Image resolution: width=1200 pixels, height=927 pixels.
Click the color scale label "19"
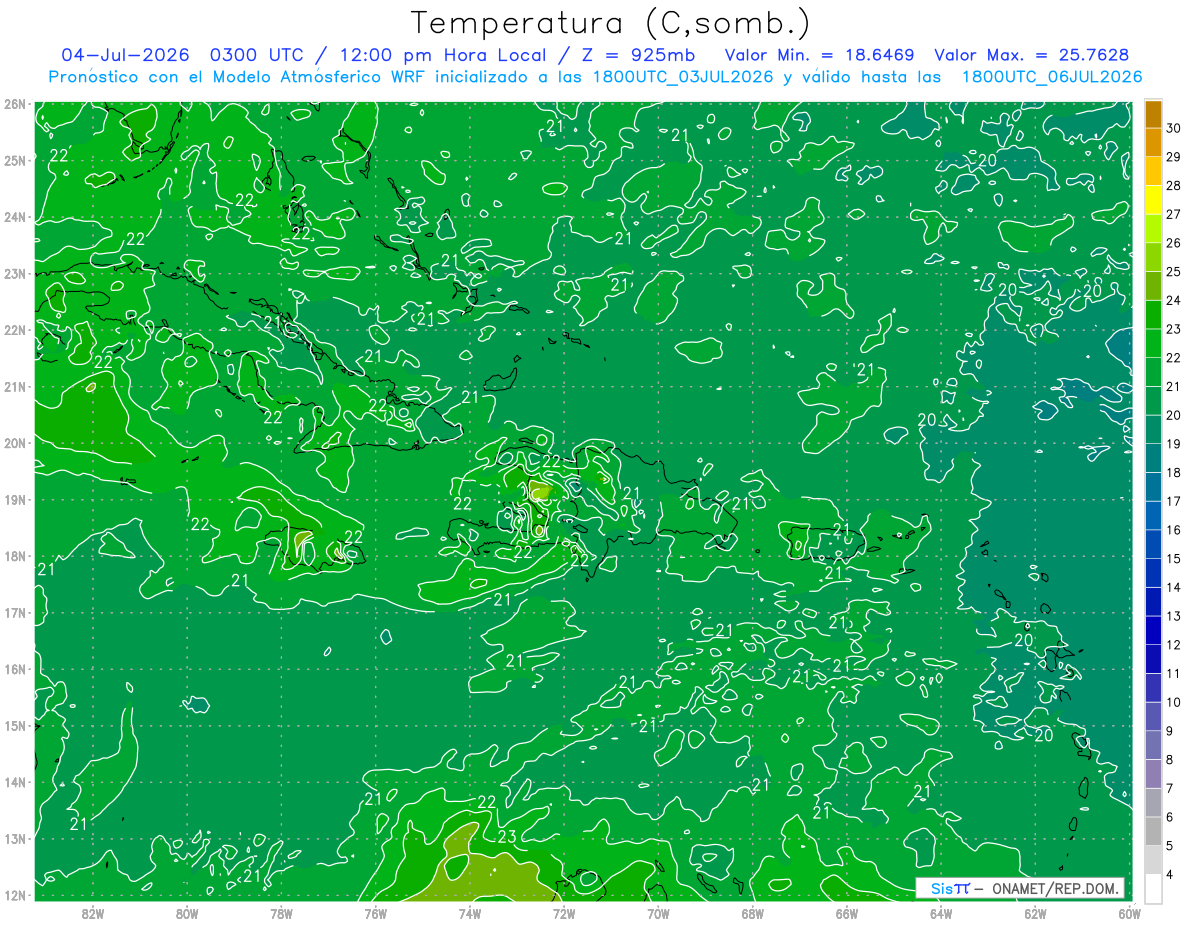point(1173,444)
